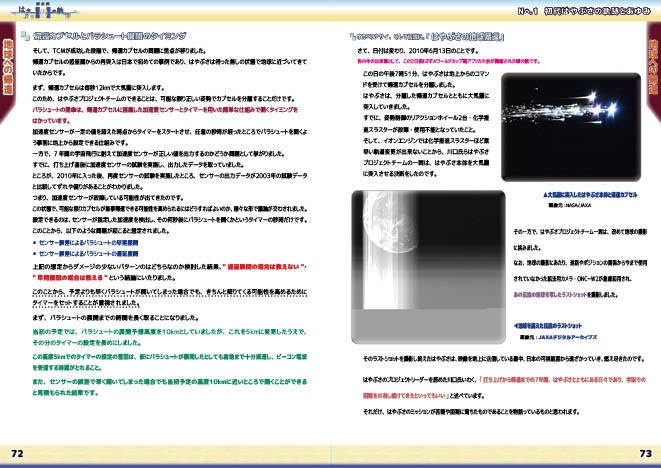Click the purple phrase about the last shot
661x468 pixels.
pyautogui.click(x=550, y=294)
